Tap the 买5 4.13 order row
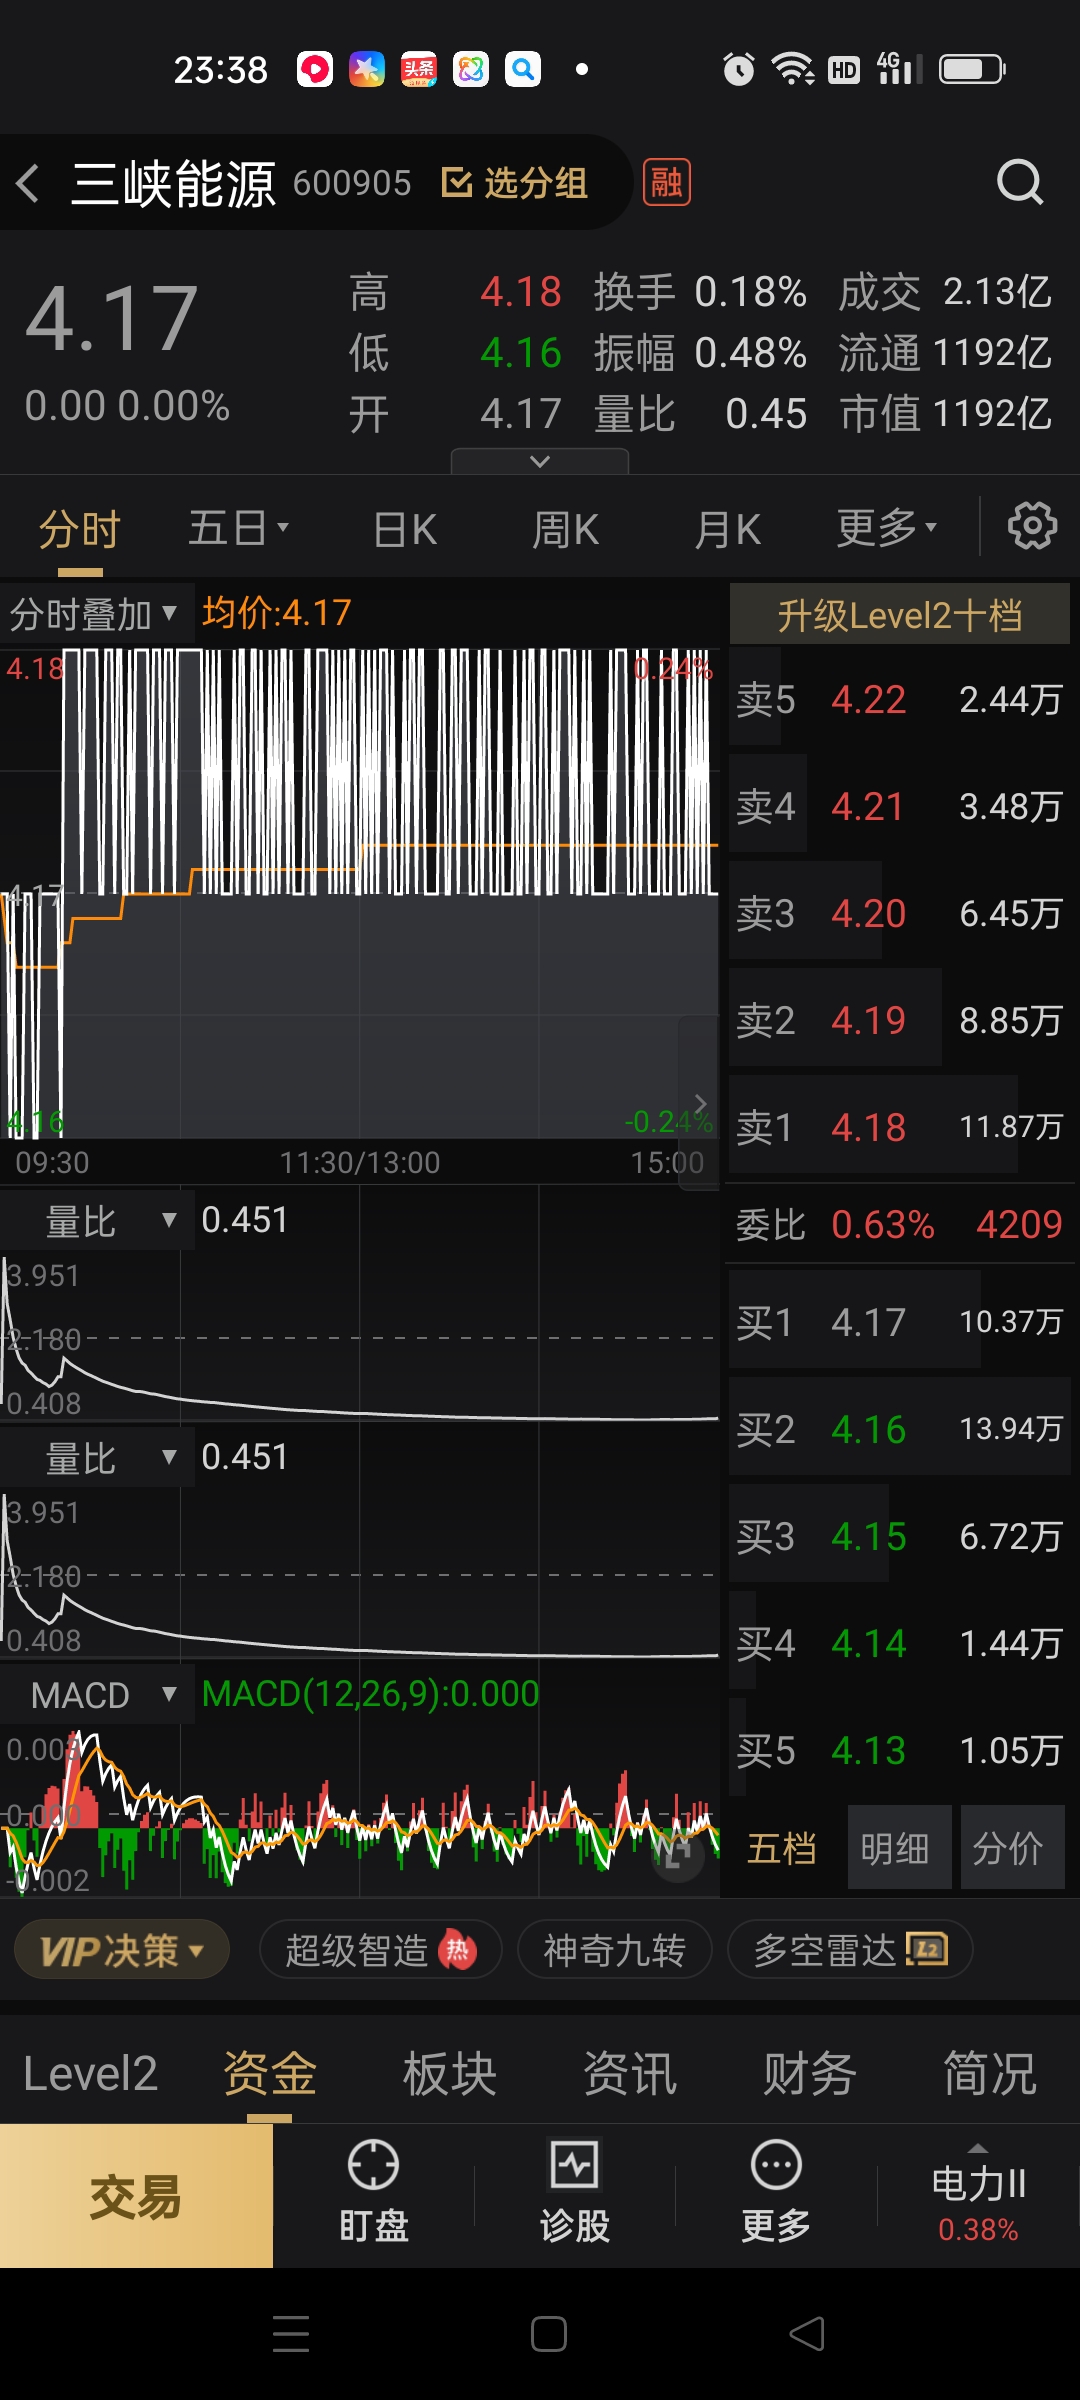Screen dimensions: 1080x2400 click(900, 1749)
